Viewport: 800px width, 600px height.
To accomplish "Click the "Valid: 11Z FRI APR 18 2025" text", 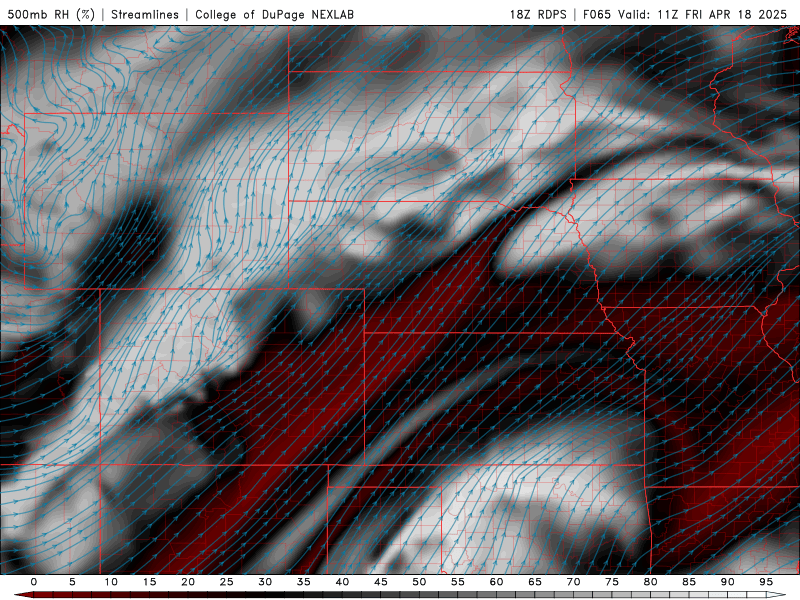I will pos(703,15).
